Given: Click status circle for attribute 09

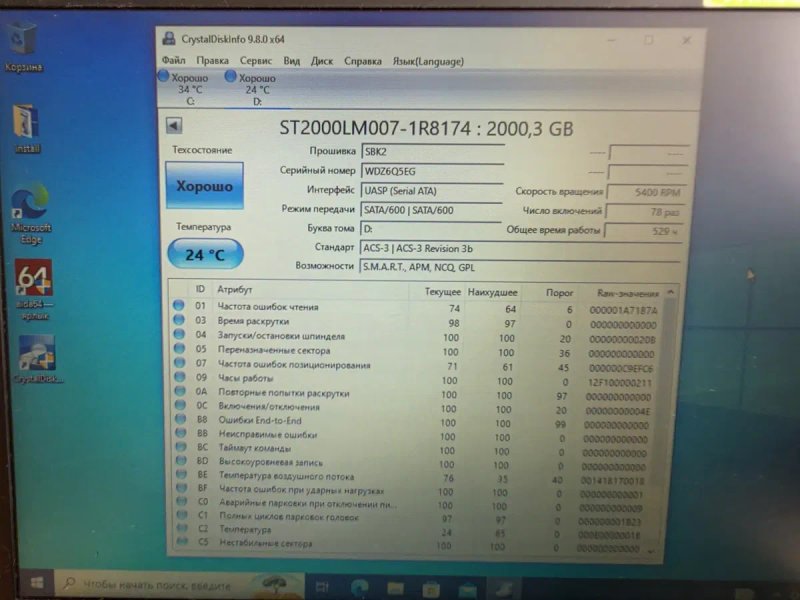Looking at the screenshot, I should click(x=180, y=377).
